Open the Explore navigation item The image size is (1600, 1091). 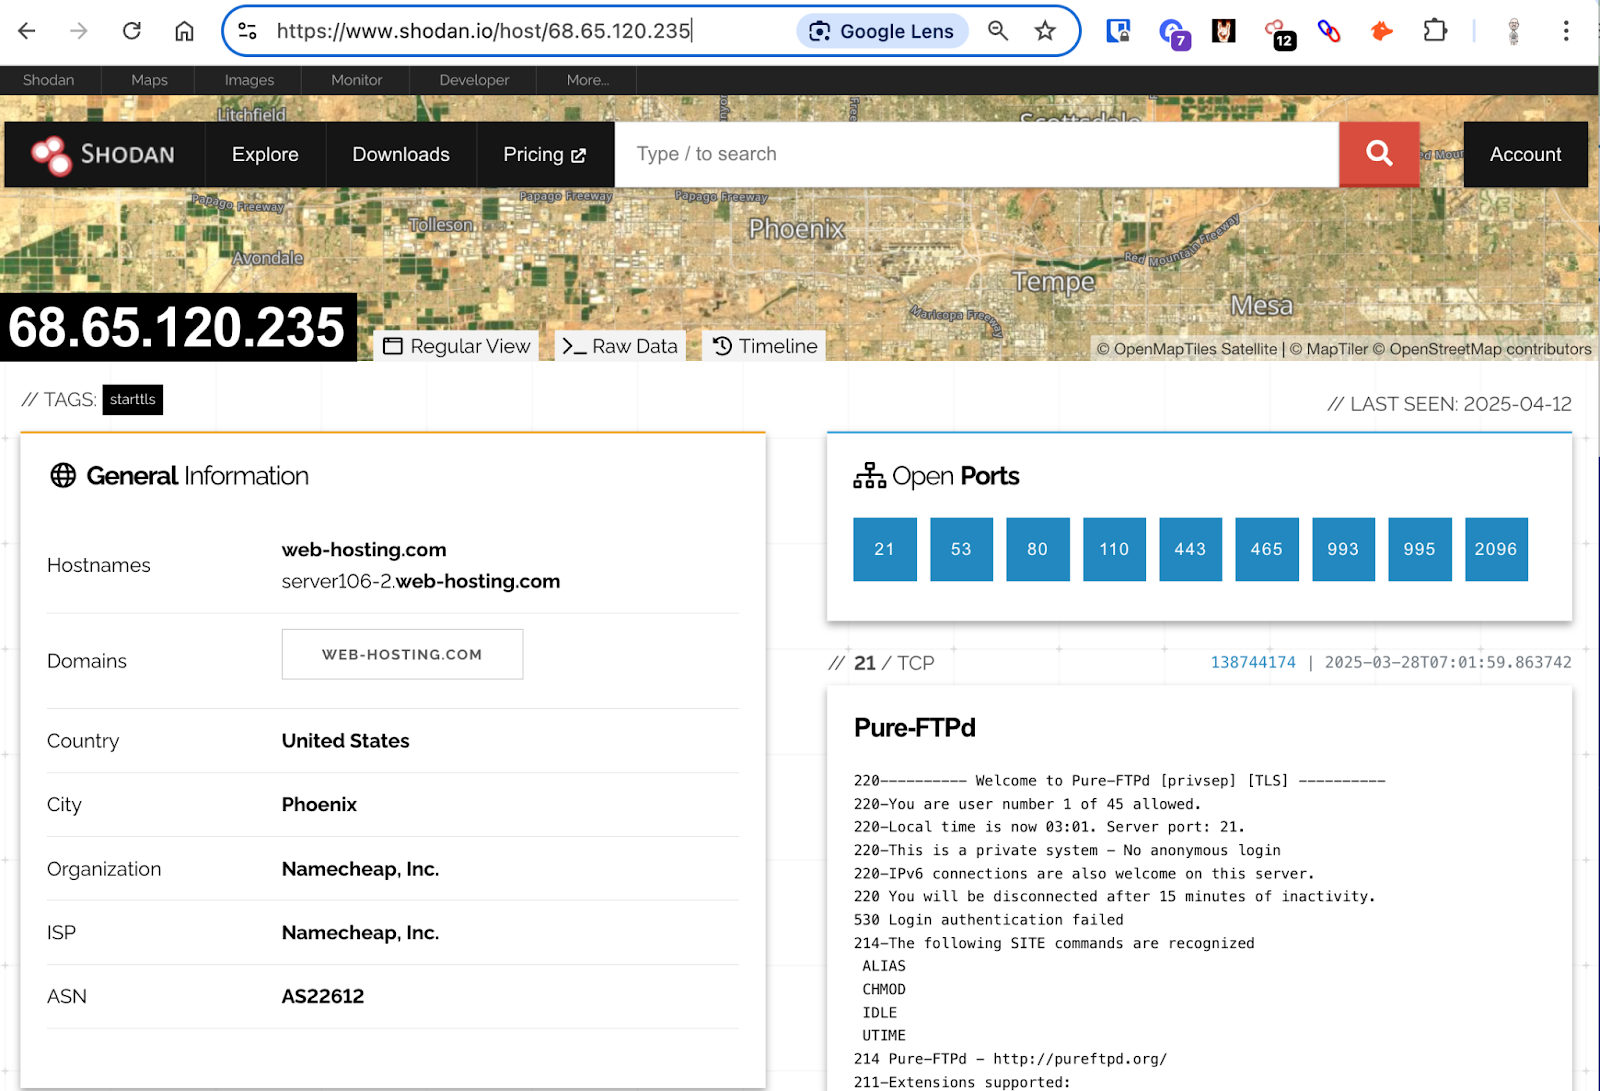(265, 155)
